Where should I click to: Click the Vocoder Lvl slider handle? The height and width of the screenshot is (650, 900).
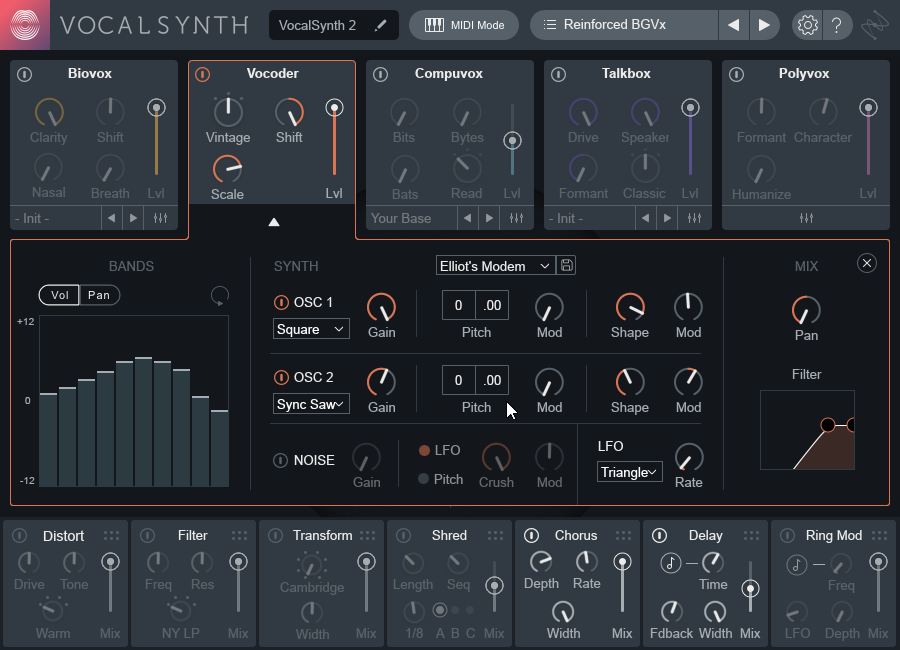[x=334, y=108]
